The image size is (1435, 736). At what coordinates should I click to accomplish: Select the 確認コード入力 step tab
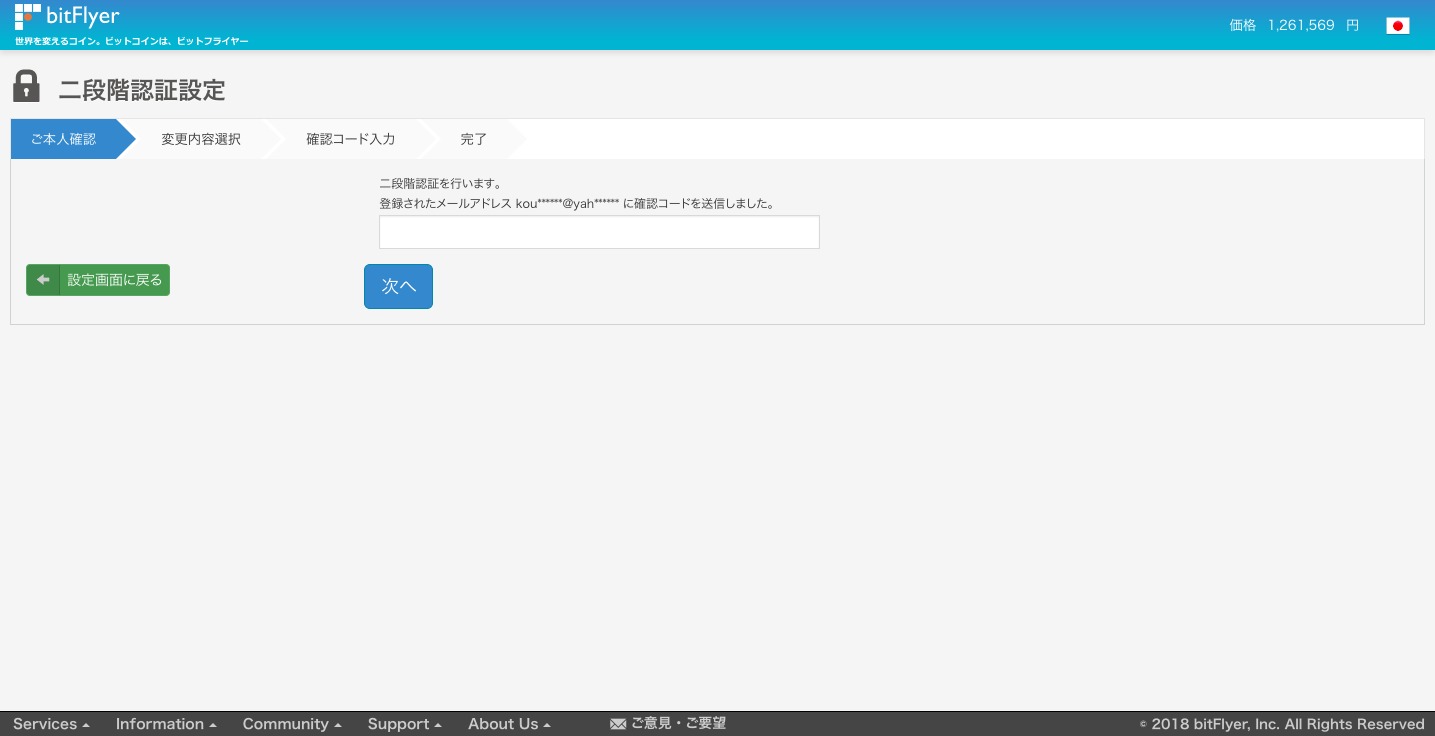(x=350, y=139)
